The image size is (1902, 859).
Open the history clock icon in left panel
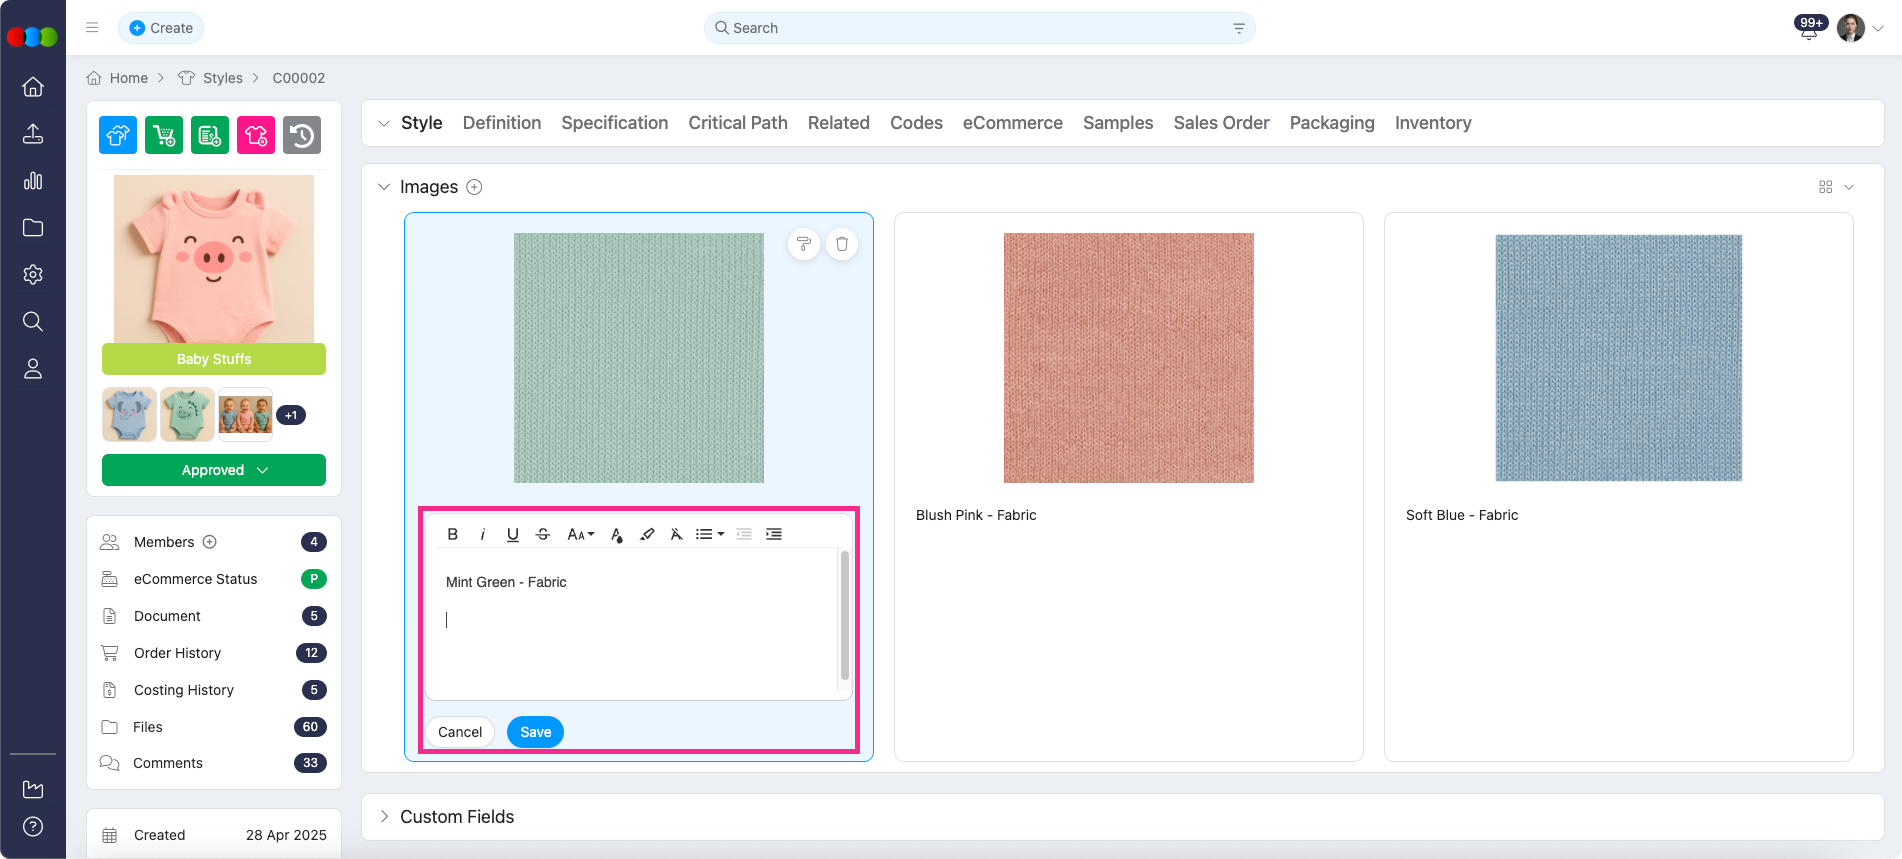click(302, 135)
